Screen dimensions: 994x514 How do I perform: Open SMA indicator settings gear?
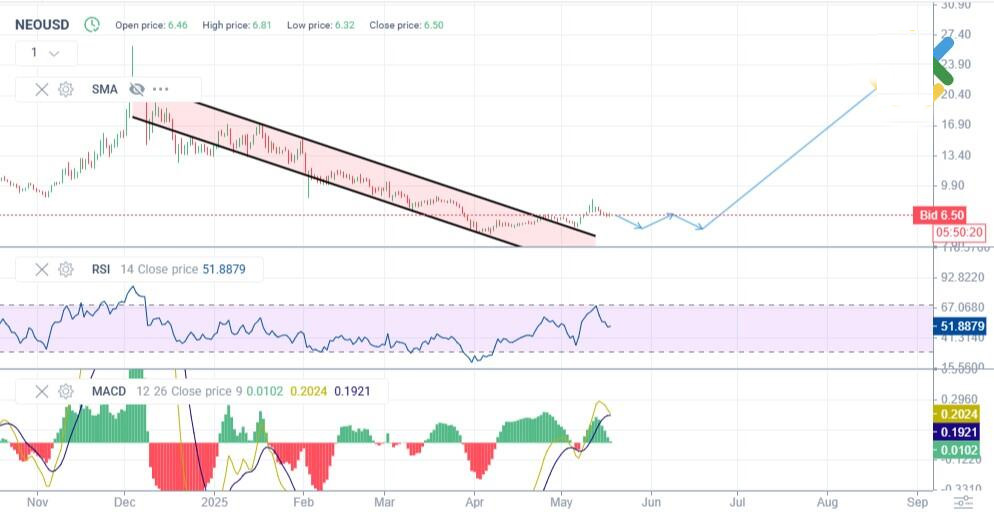pos(66,89)
